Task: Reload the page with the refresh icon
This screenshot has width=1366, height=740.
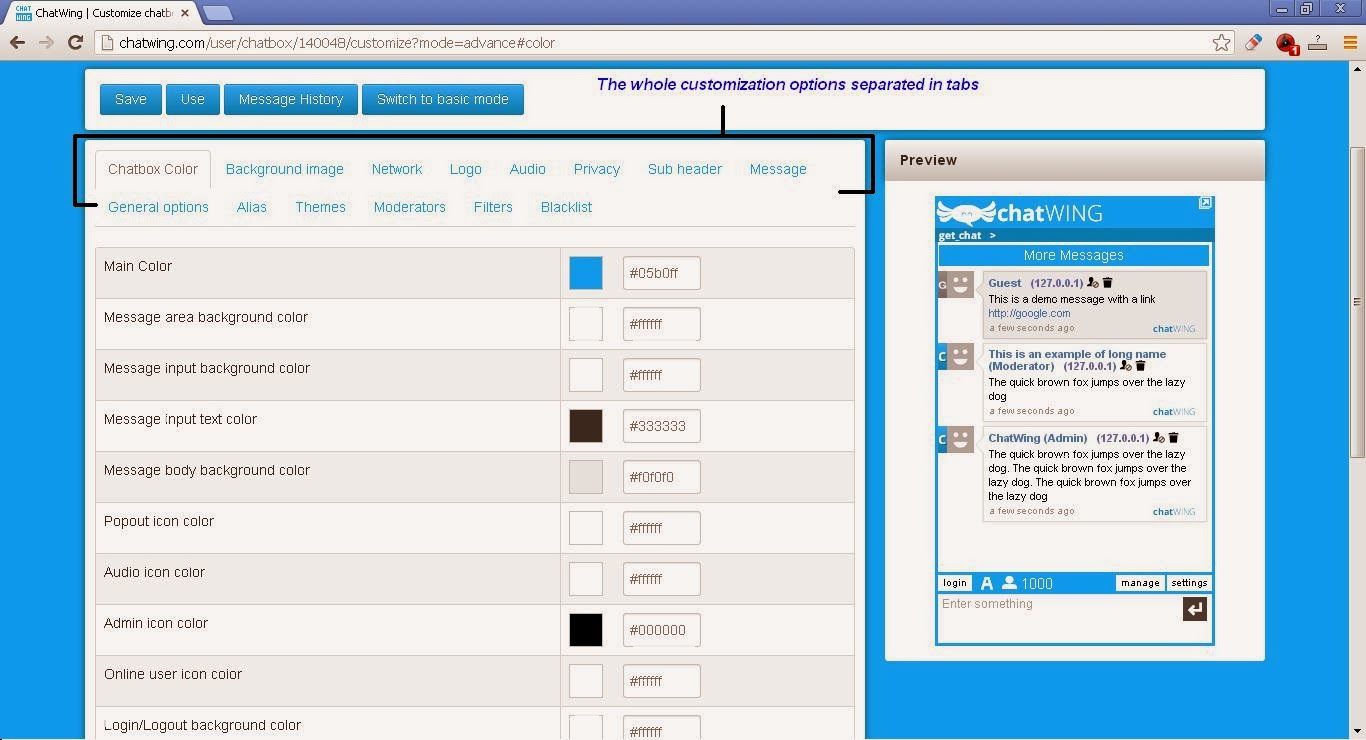Action: pyautogui.click(x=75, y=42)
